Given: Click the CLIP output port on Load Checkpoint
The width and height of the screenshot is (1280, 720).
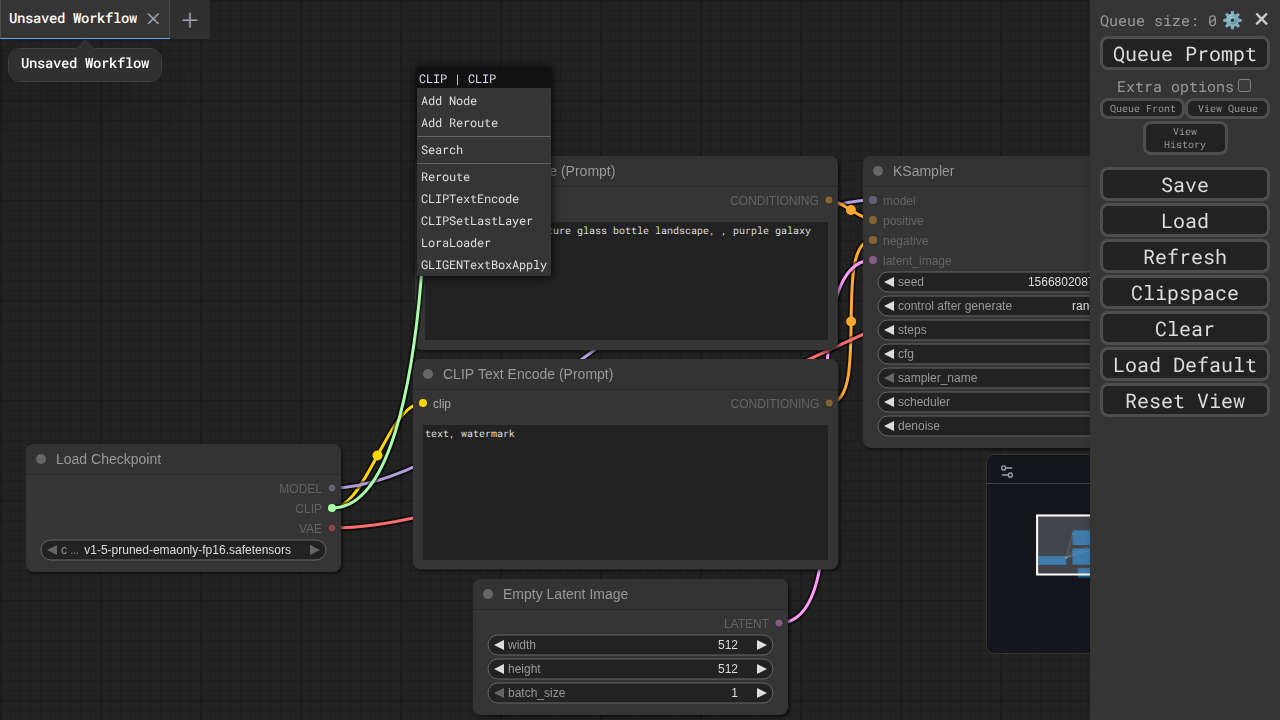Looking at the screenshot, I should coord(332,508).
